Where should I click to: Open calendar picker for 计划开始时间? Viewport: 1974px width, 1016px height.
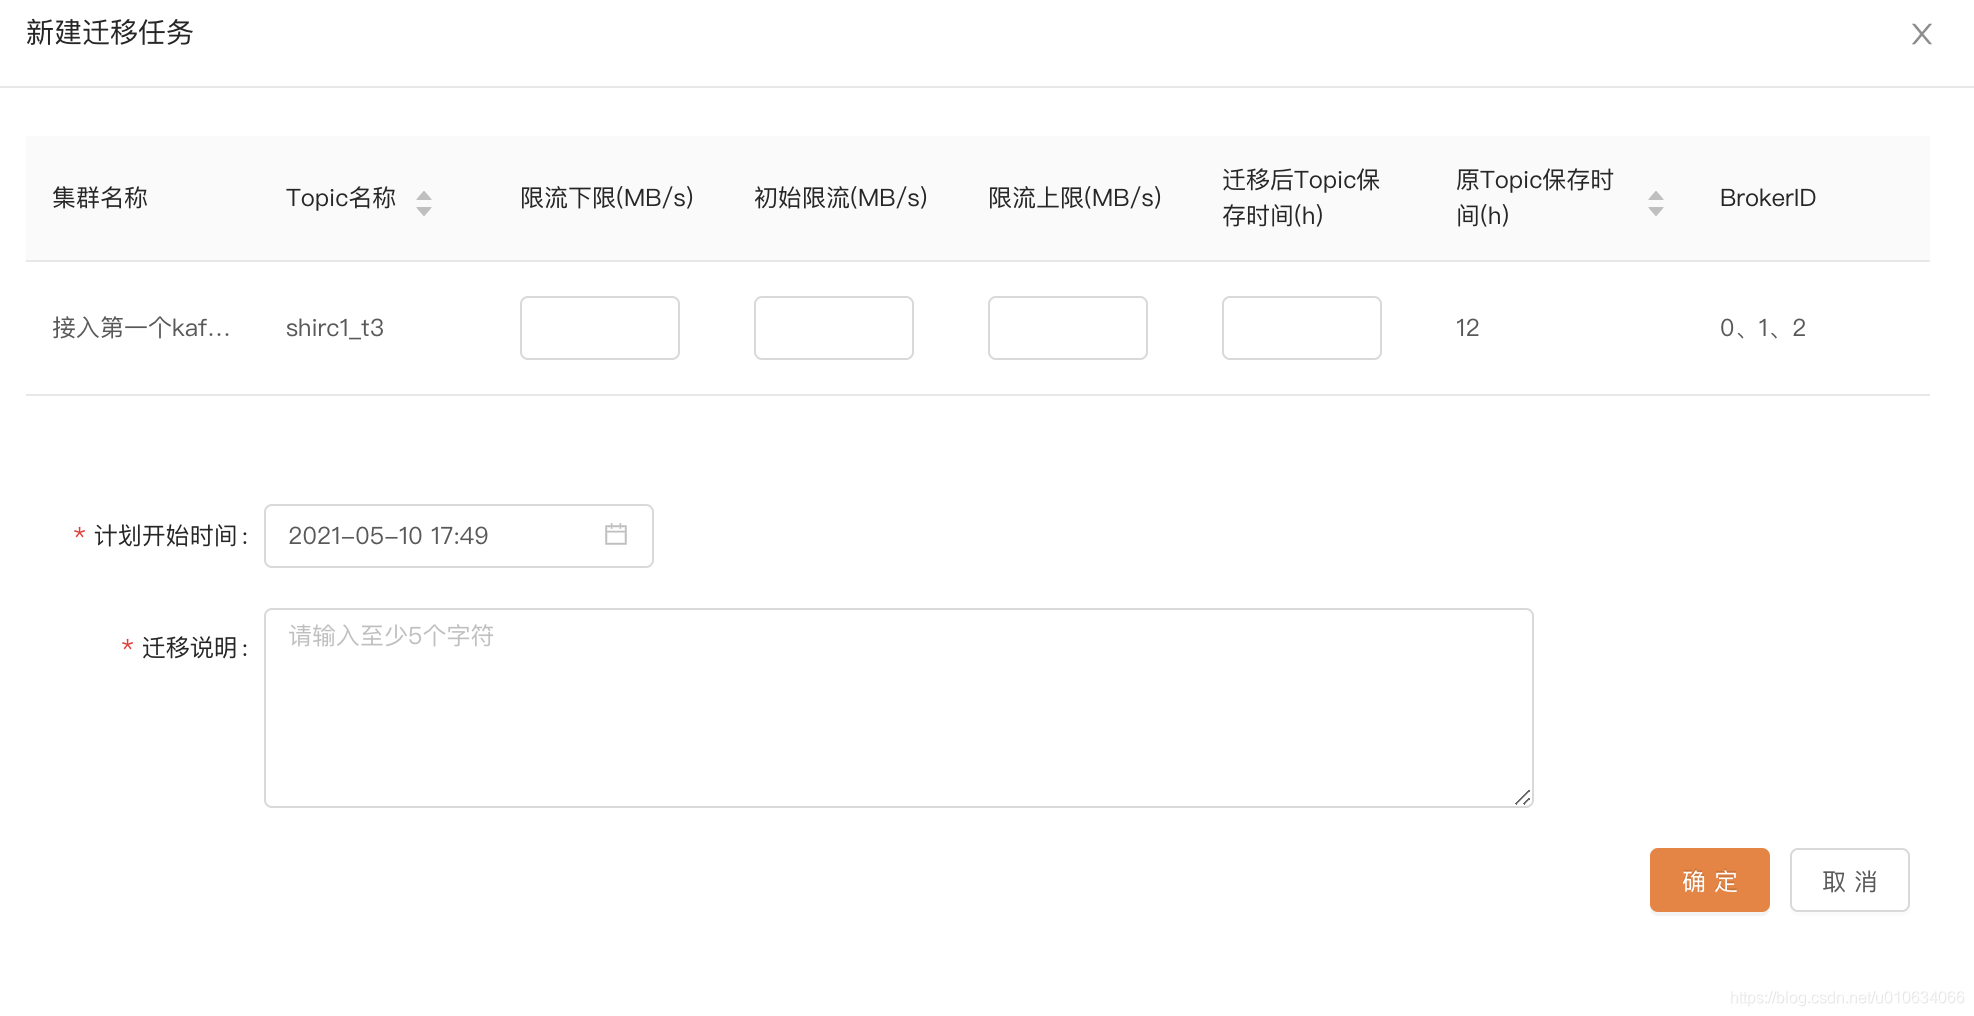coord(616,535)
